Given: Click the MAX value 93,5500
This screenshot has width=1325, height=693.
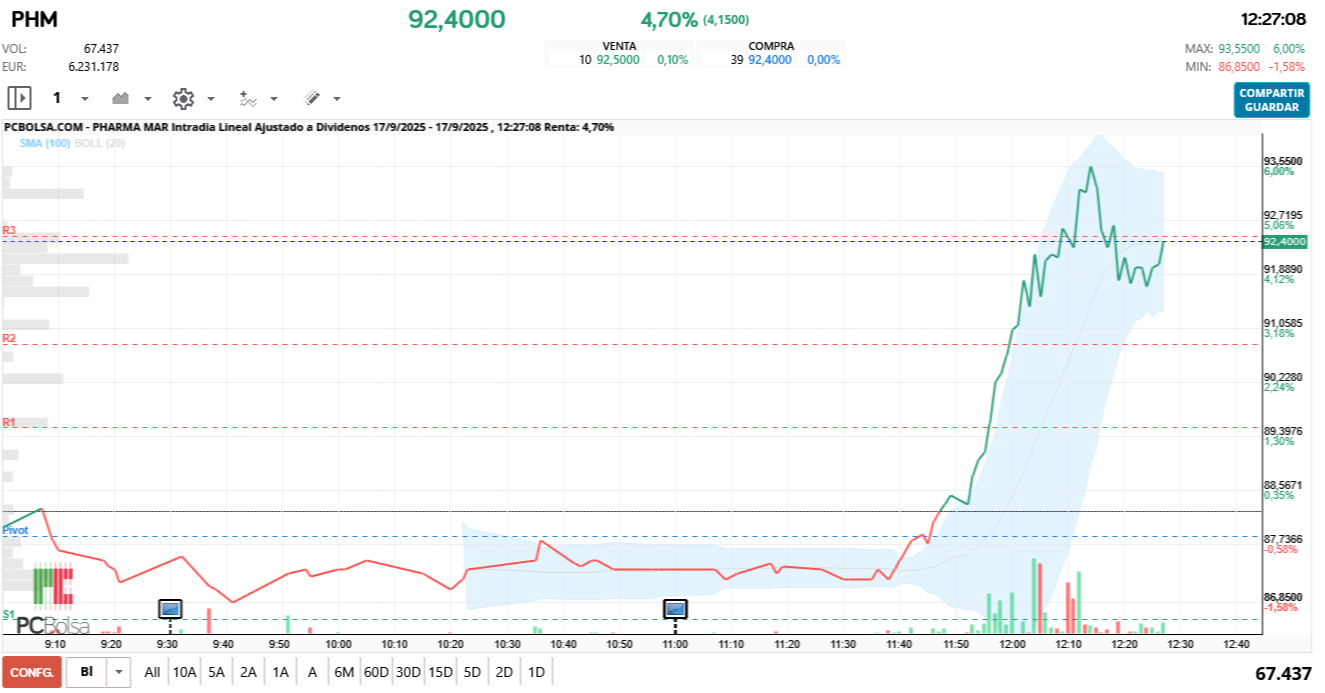Looking at the screenshot, I should point(1241,48).
